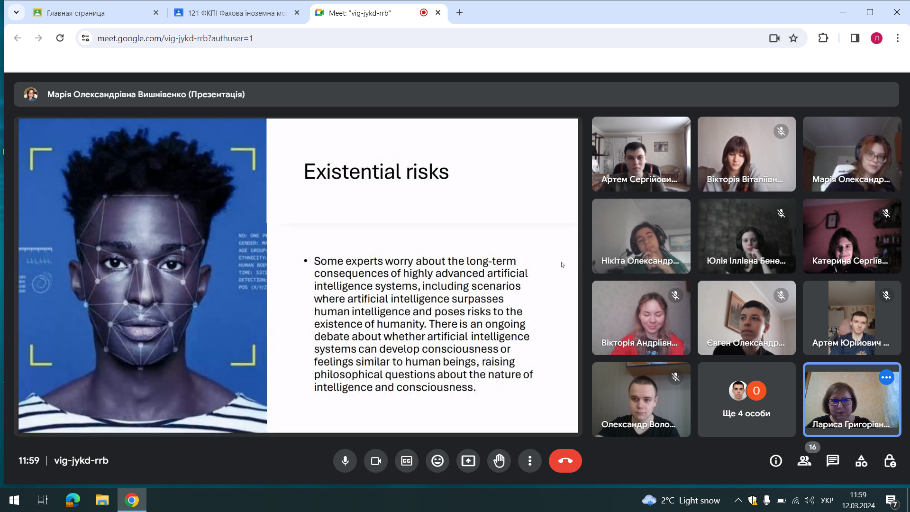Open the emoji reactions
This screenshot has height=512, width=910.
pos(437,460)
